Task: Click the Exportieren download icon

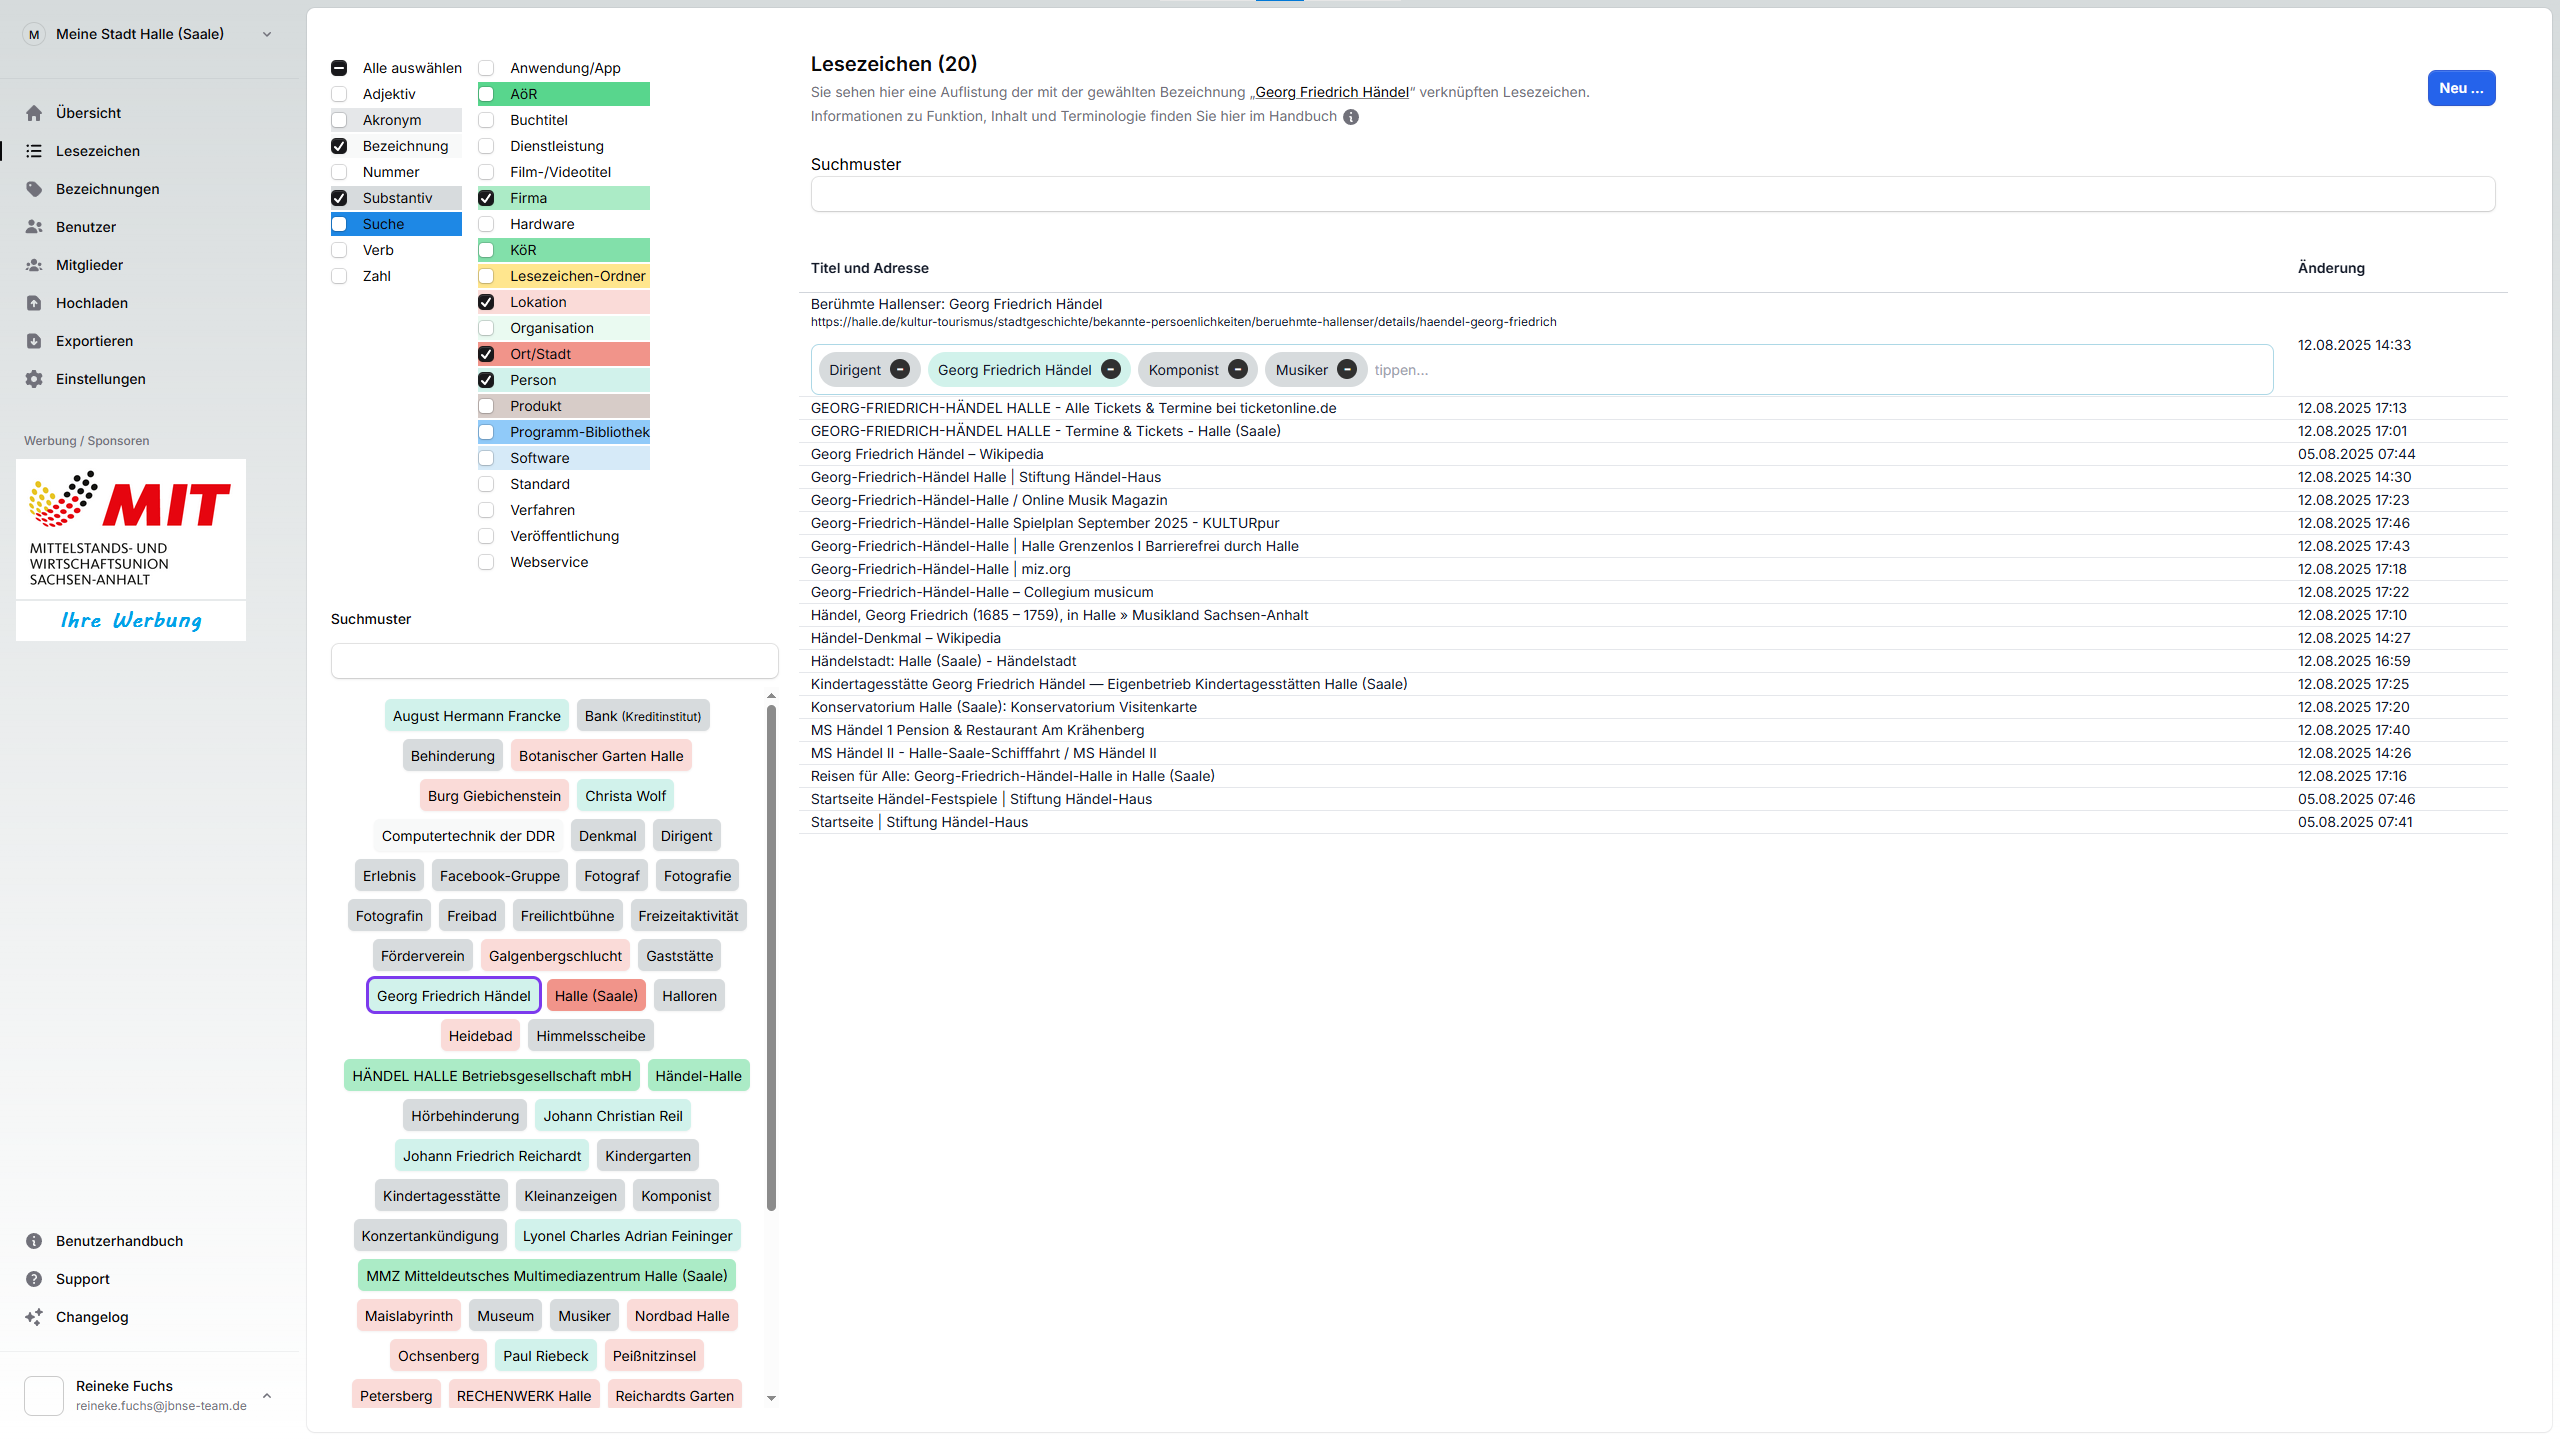Action: click(x=34, y=341)
